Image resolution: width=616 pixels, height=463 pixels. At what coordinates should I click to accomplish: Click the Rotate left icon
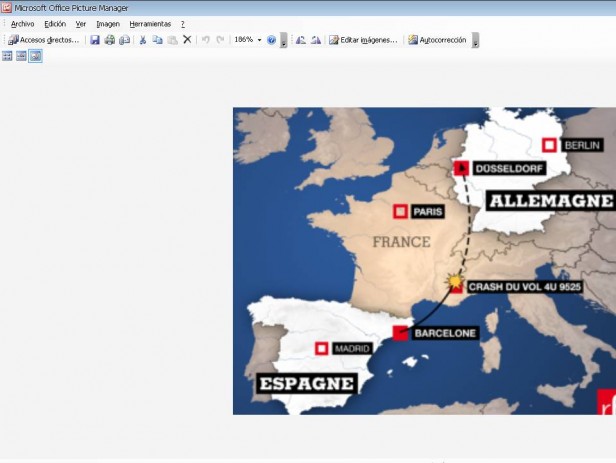point(301,40)
